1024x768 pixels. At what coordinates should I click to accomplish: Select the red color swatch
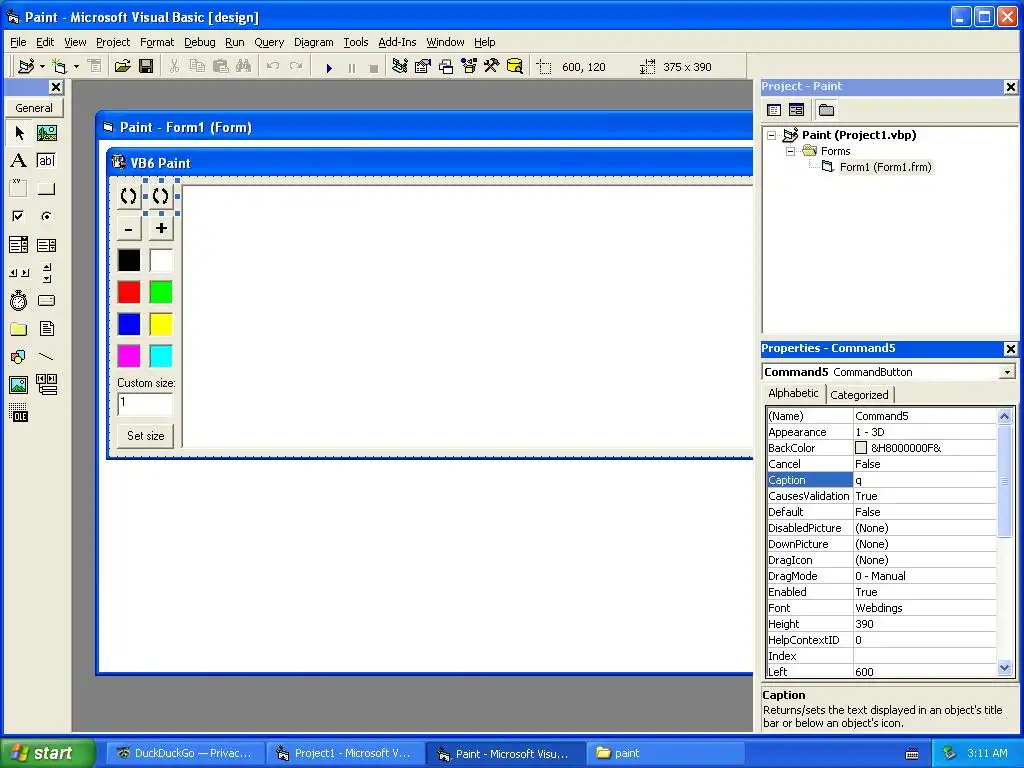click(x=129, y=292)
